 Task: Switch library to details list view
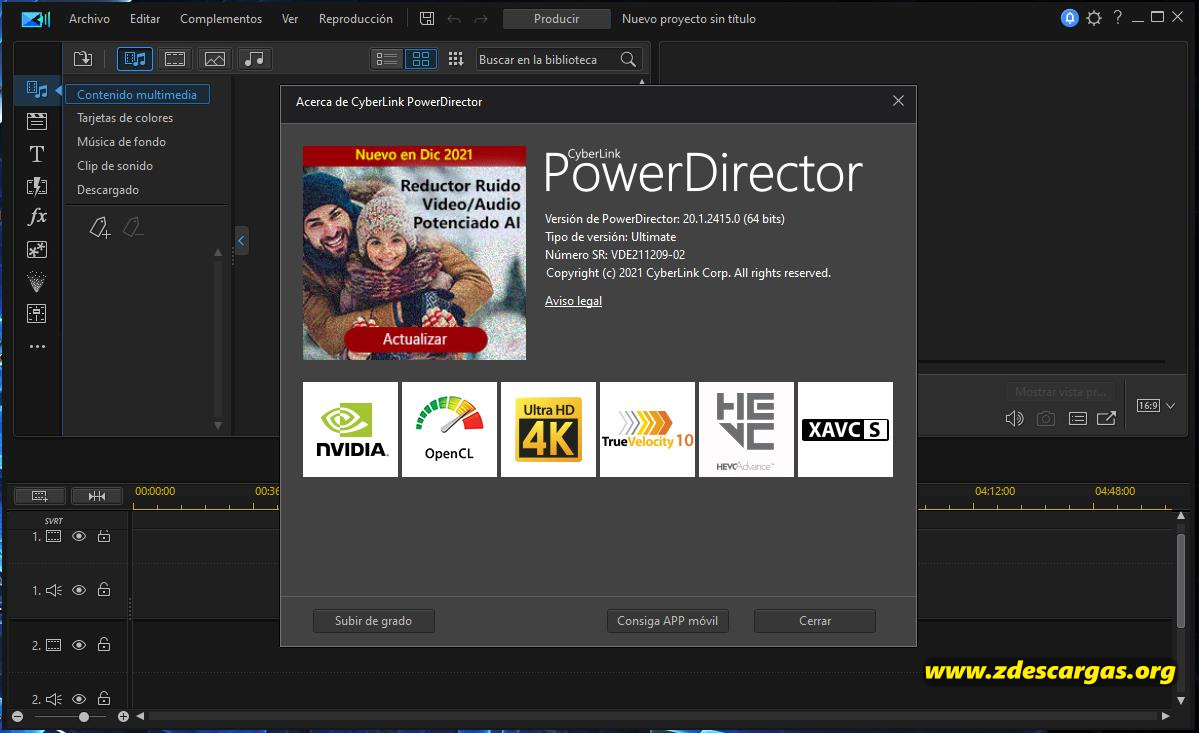coord(387,59)
